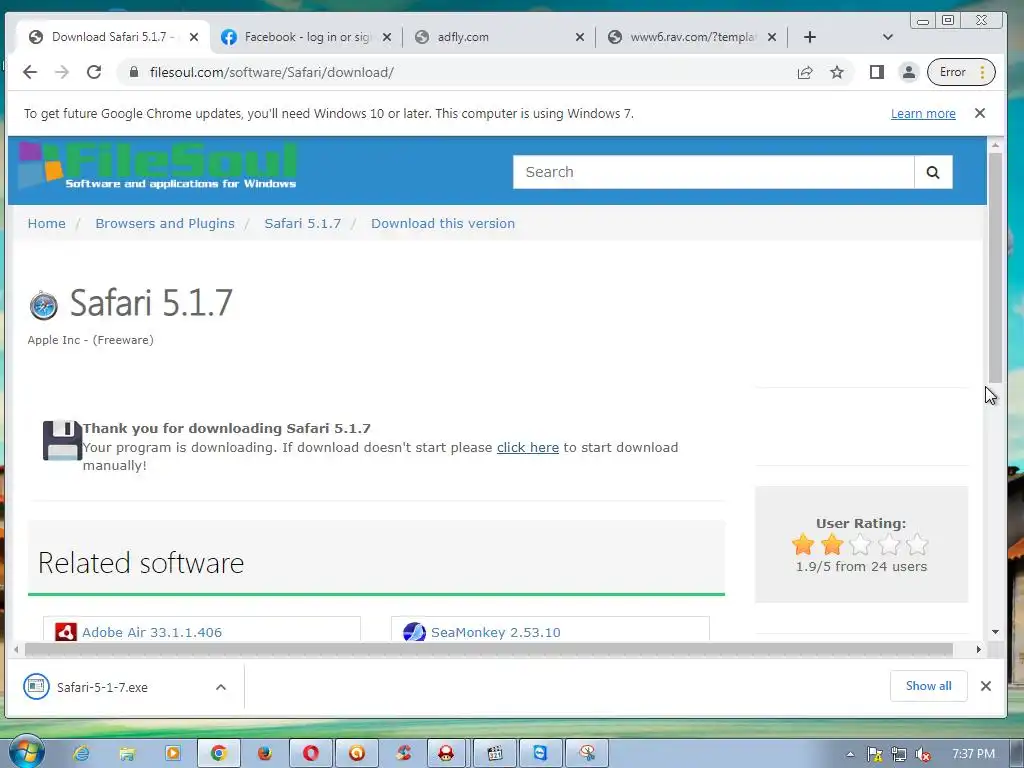1024x768 pixels.
Task: Dismiss the Chrome updates notification bar
Action: pos(980,113)
